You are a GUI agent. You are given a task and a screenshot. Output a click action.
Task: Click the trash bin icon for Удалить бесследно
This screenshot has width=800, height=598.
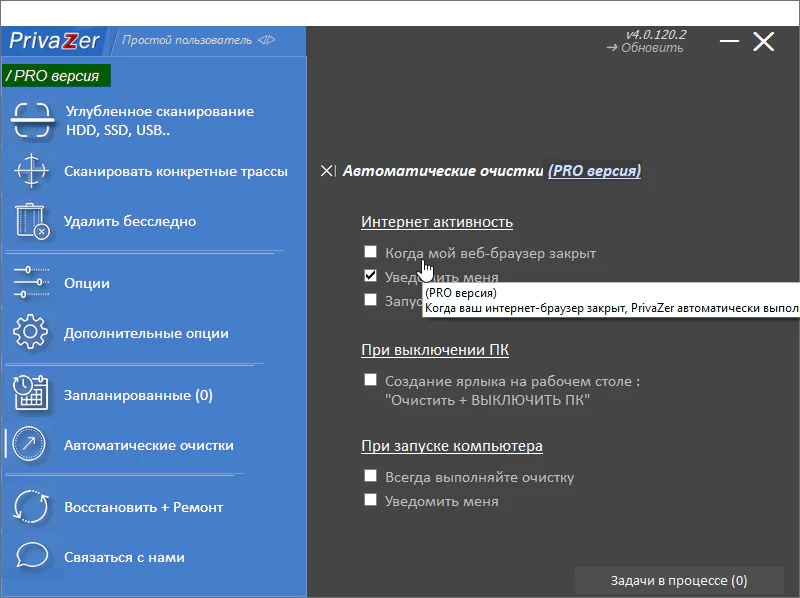pos(32,221)
